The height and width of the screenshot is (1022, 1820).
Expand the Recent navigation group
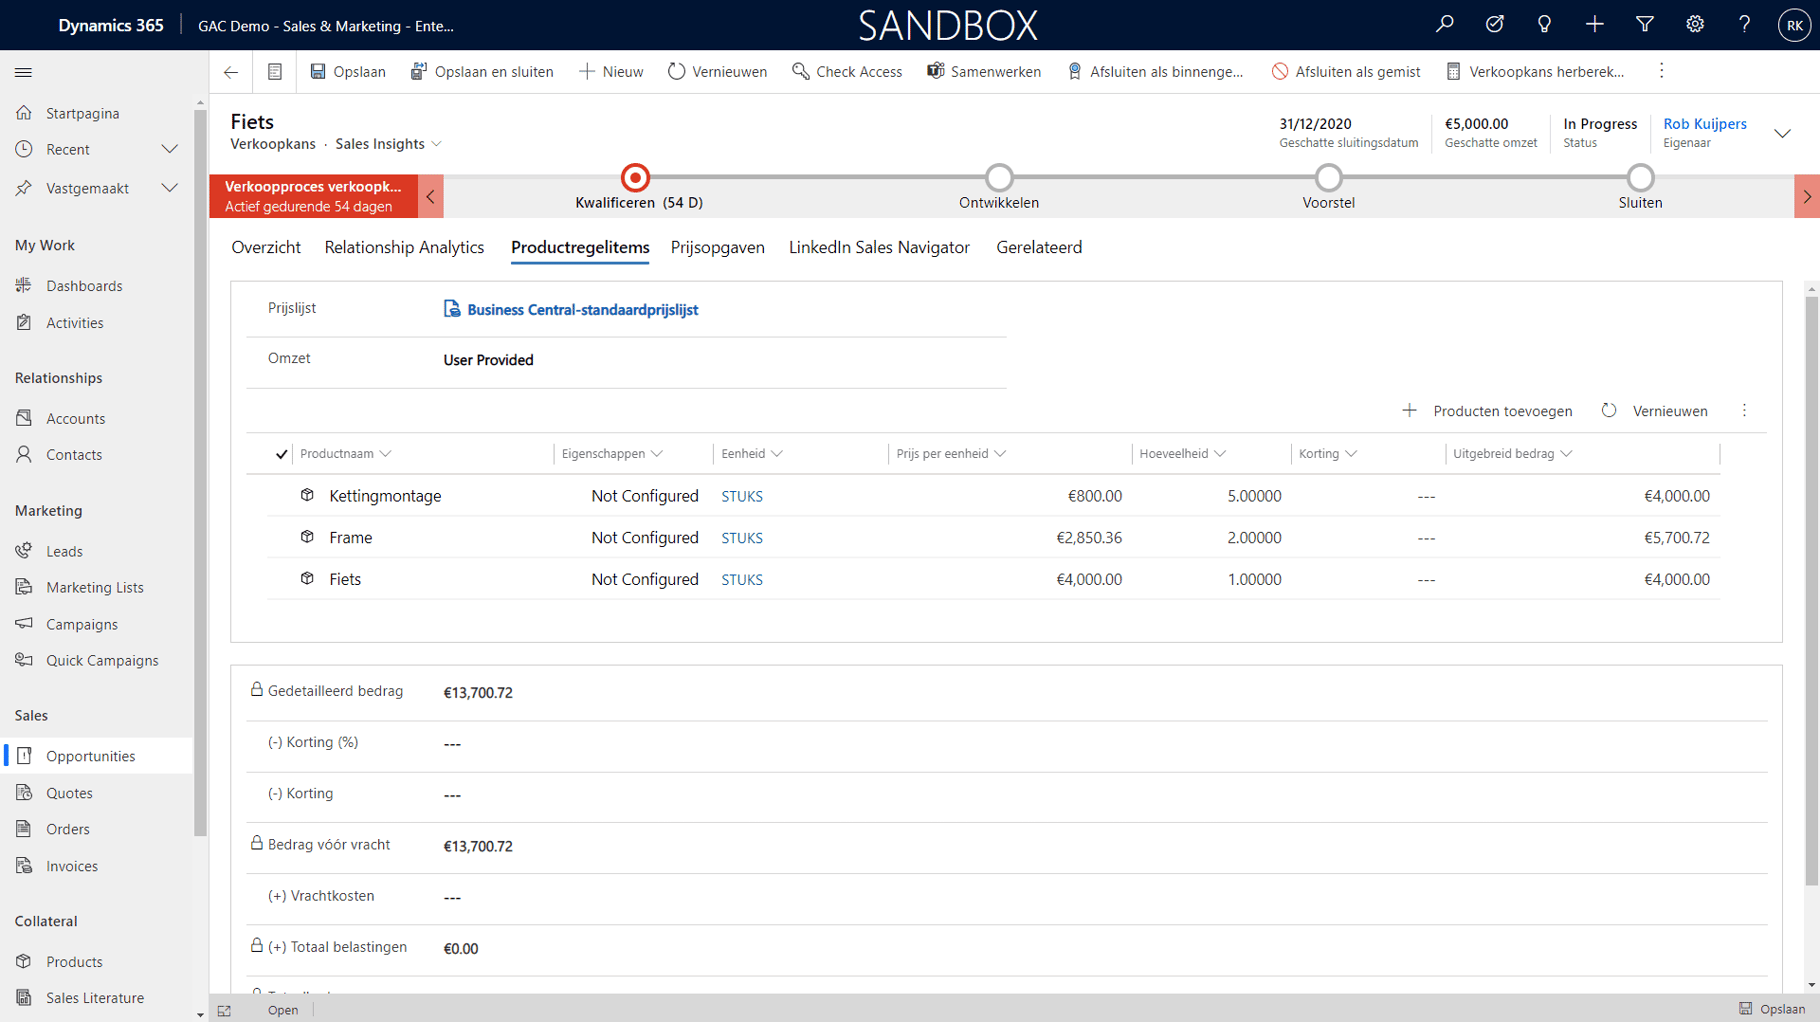coord(170,150)
